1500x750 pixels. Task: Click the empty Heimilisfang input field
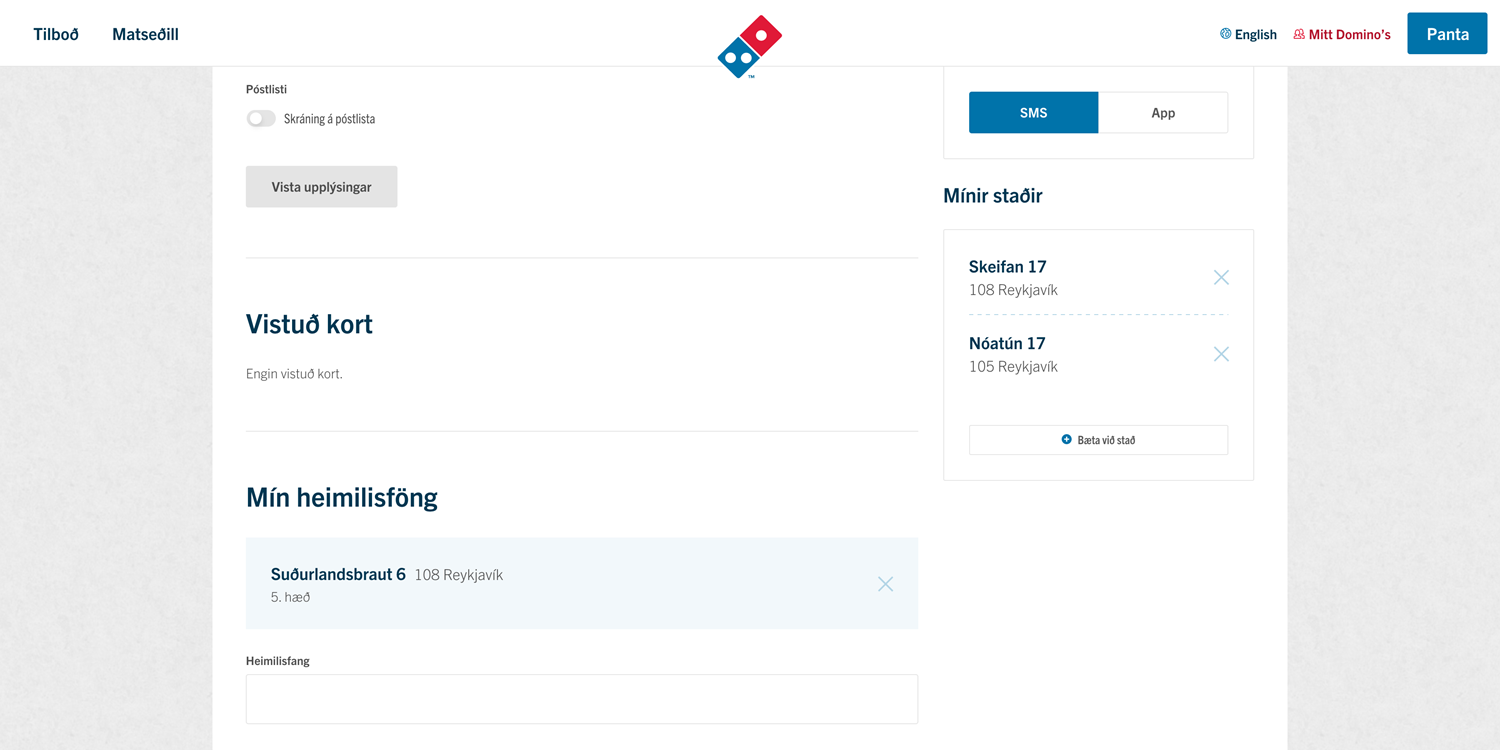point(581,698)
